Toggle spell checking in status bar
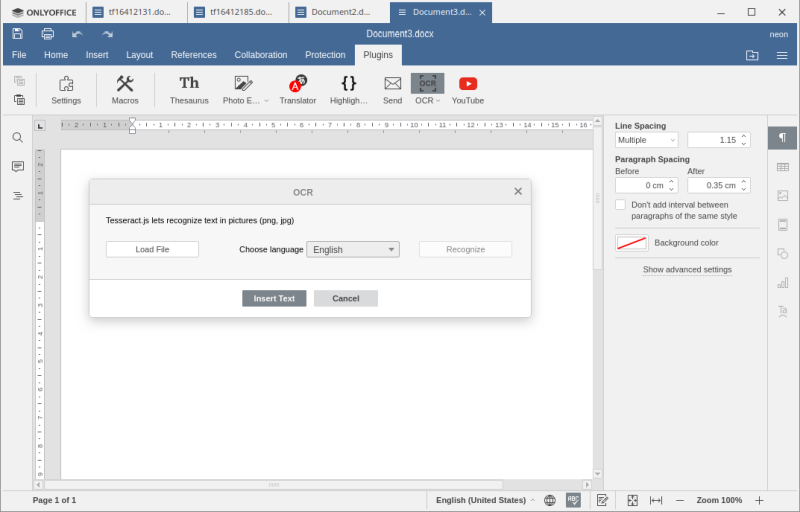The image size is (800, 512). click(x=573, y=500)
